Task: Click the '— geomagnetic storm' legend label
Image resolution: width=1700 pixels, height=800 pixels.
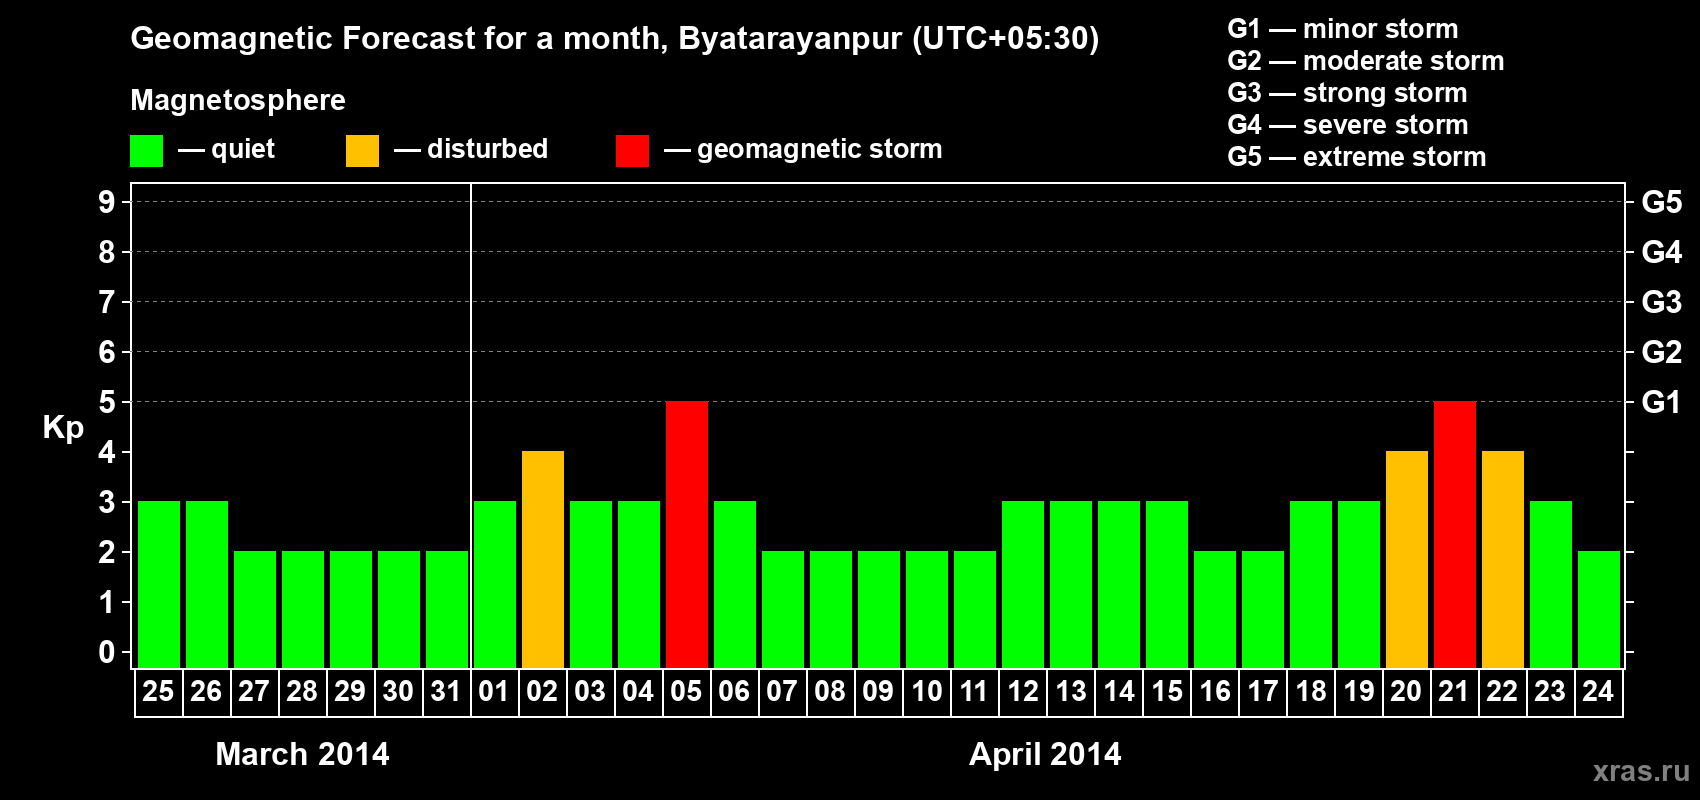Action: coord(803,149)
